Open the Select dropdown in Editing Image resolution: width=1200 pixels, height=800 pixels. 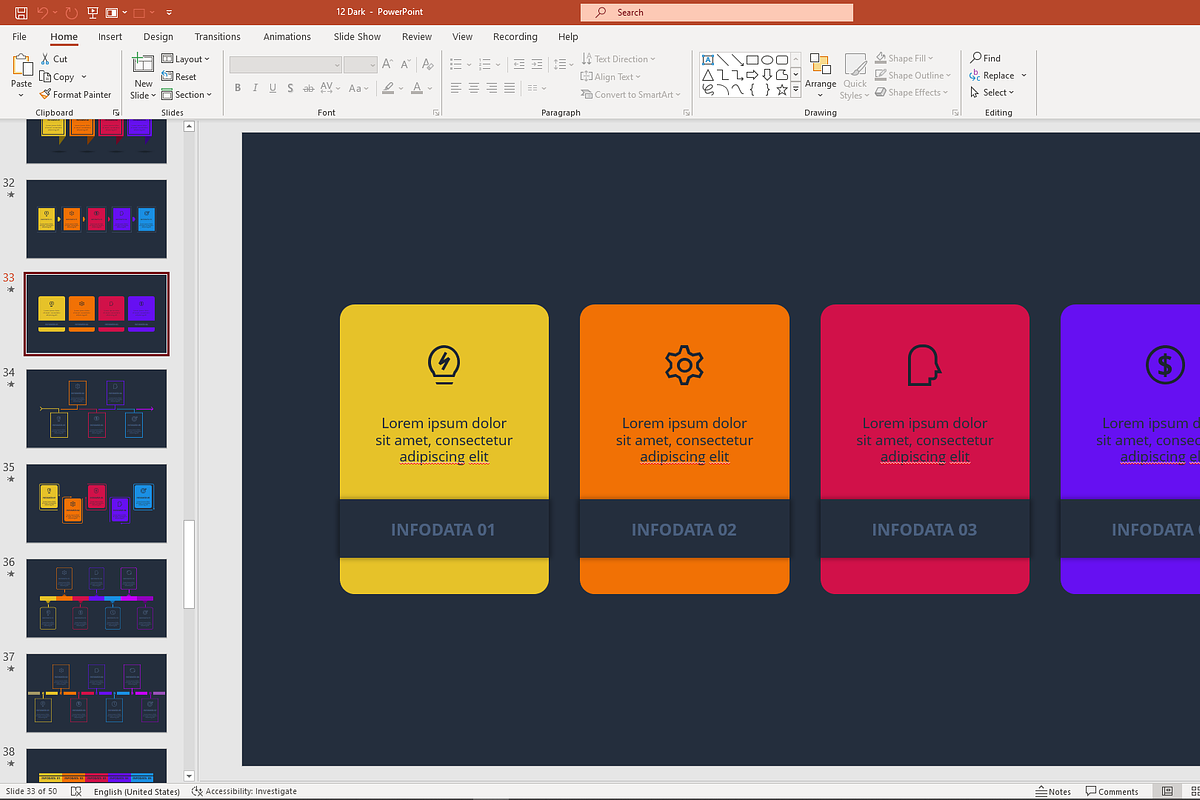click(992, 93)
